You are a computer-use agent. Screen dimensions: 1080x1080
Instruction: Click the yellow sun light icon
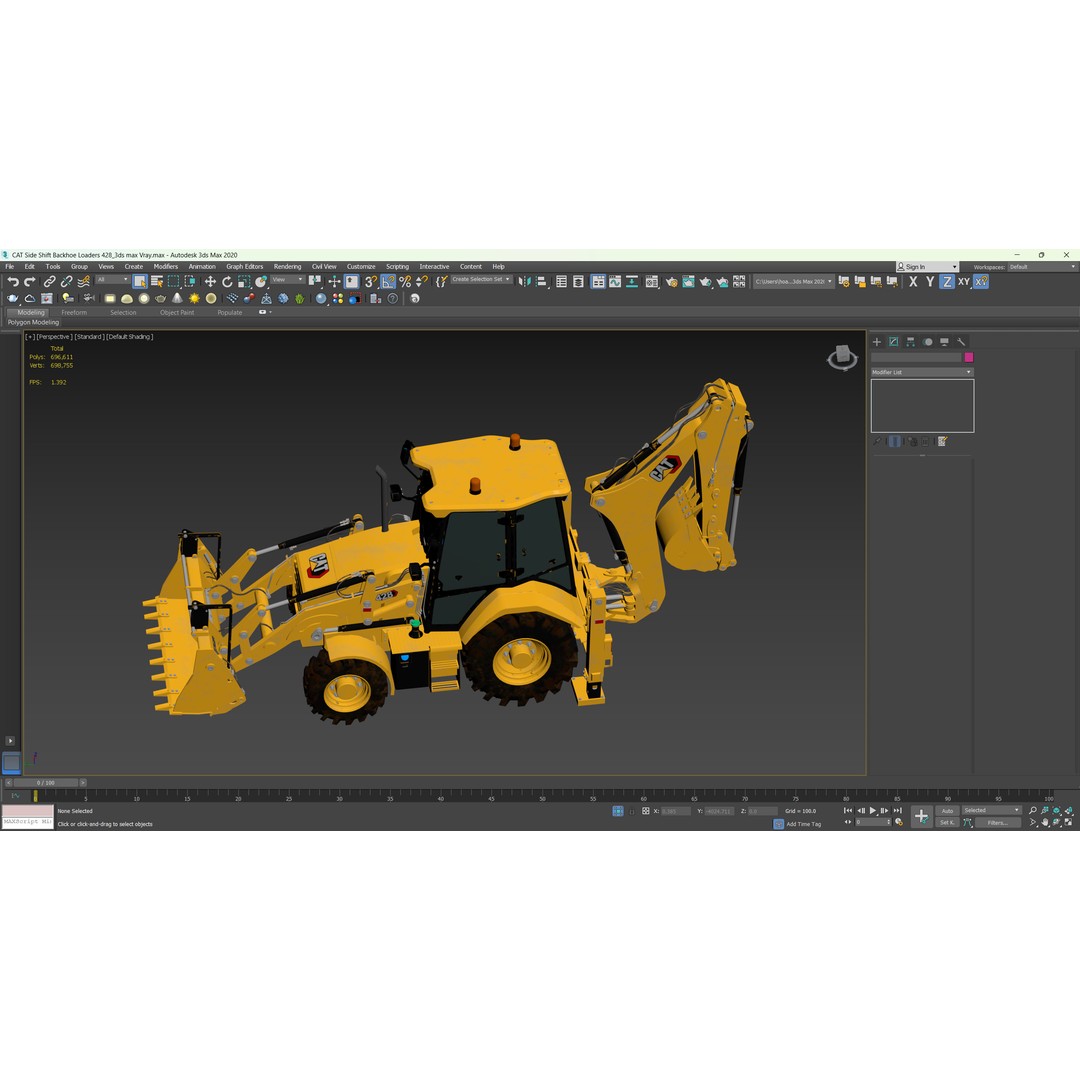(194, 298)
